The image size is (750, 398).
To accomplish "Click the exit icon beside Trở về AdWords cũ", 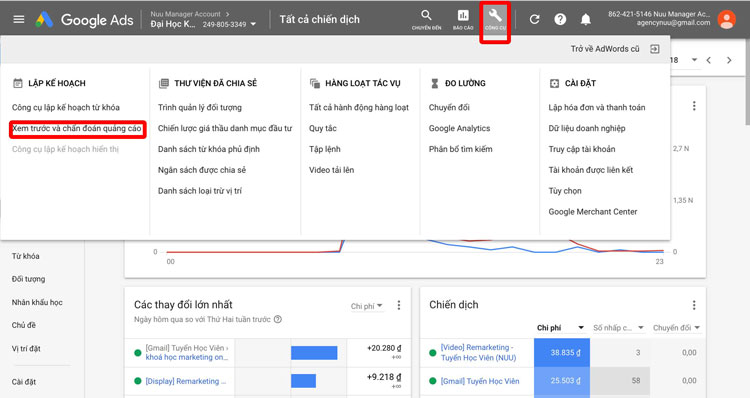I will click(655, 49).
